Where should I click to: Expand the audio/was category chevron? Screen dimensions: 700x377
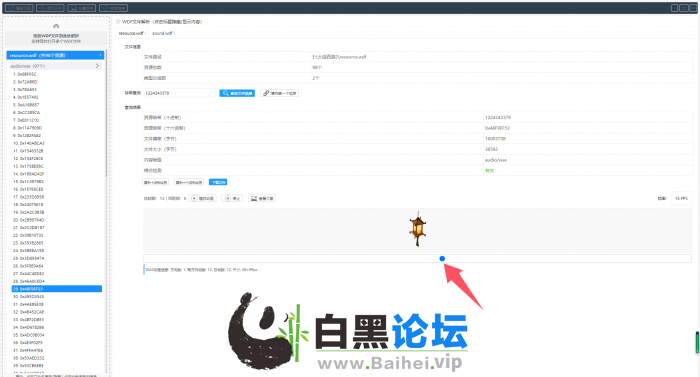coord(97,66)
